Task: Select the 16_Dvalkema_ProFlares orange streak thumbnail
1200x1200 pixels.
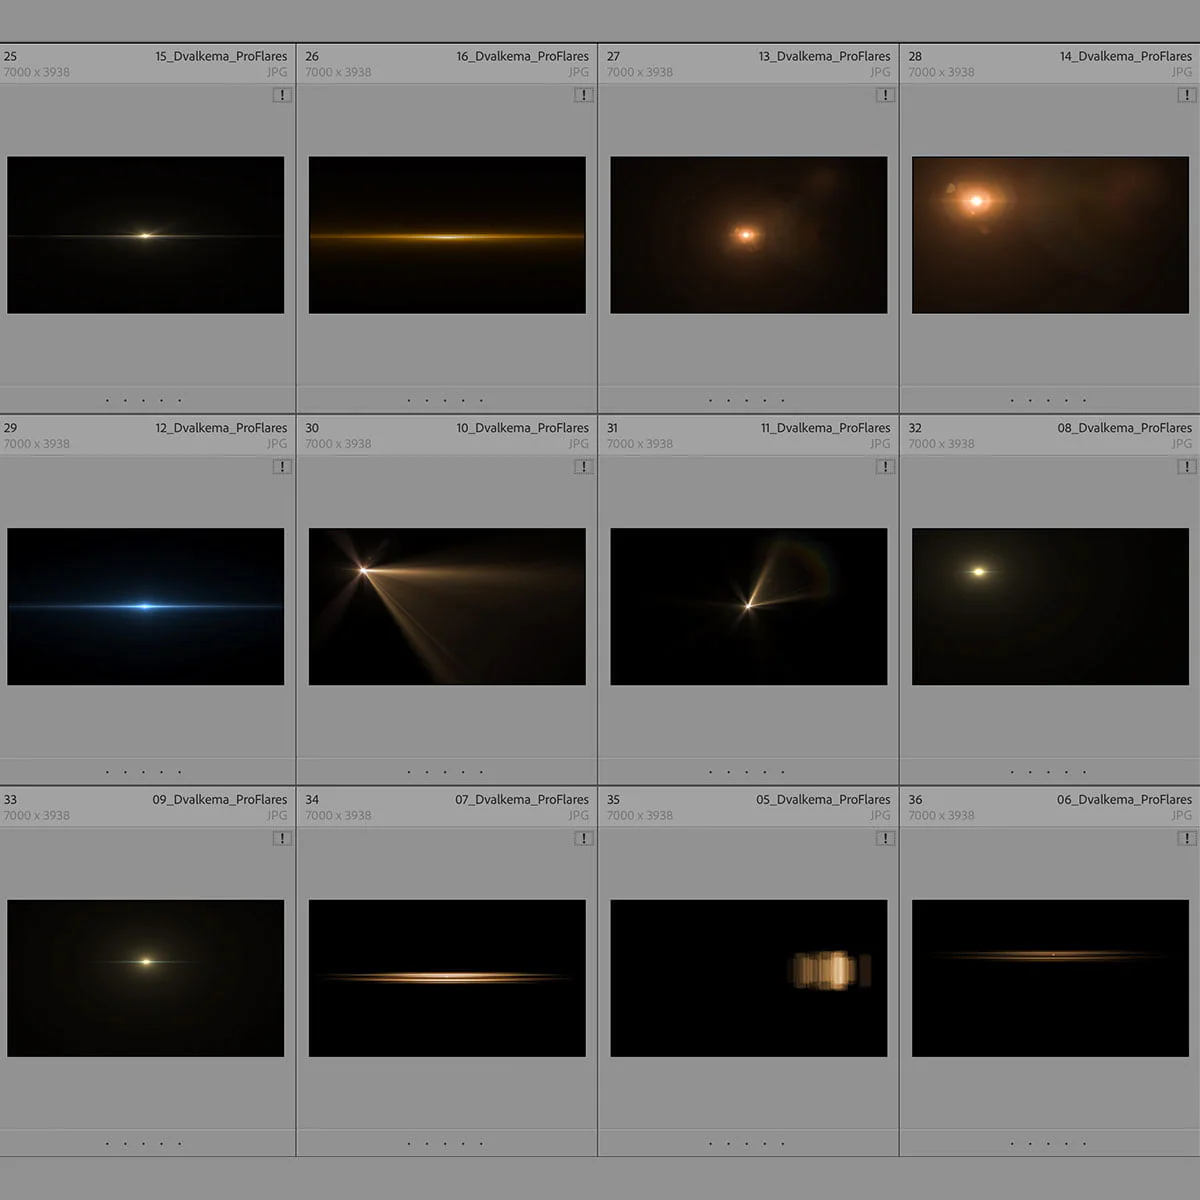Action: pyautogui.click(x=447, y=235)
